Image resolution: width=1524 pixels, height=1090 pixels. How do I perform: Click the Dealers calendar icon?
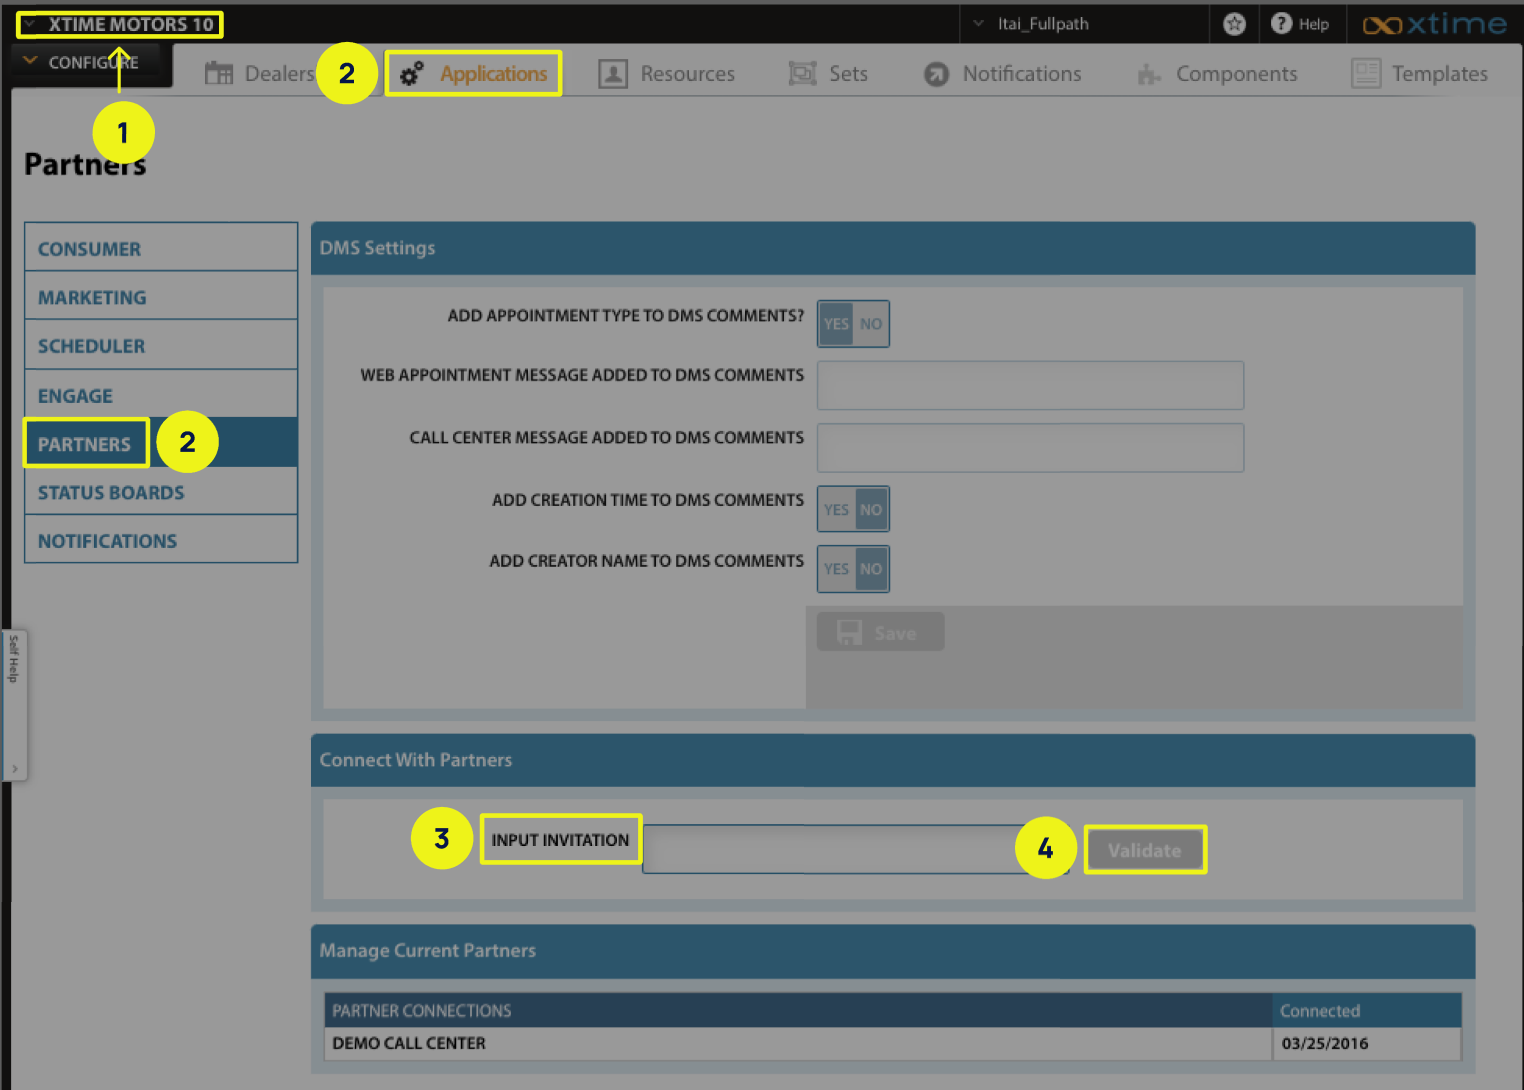click(218, 73)
